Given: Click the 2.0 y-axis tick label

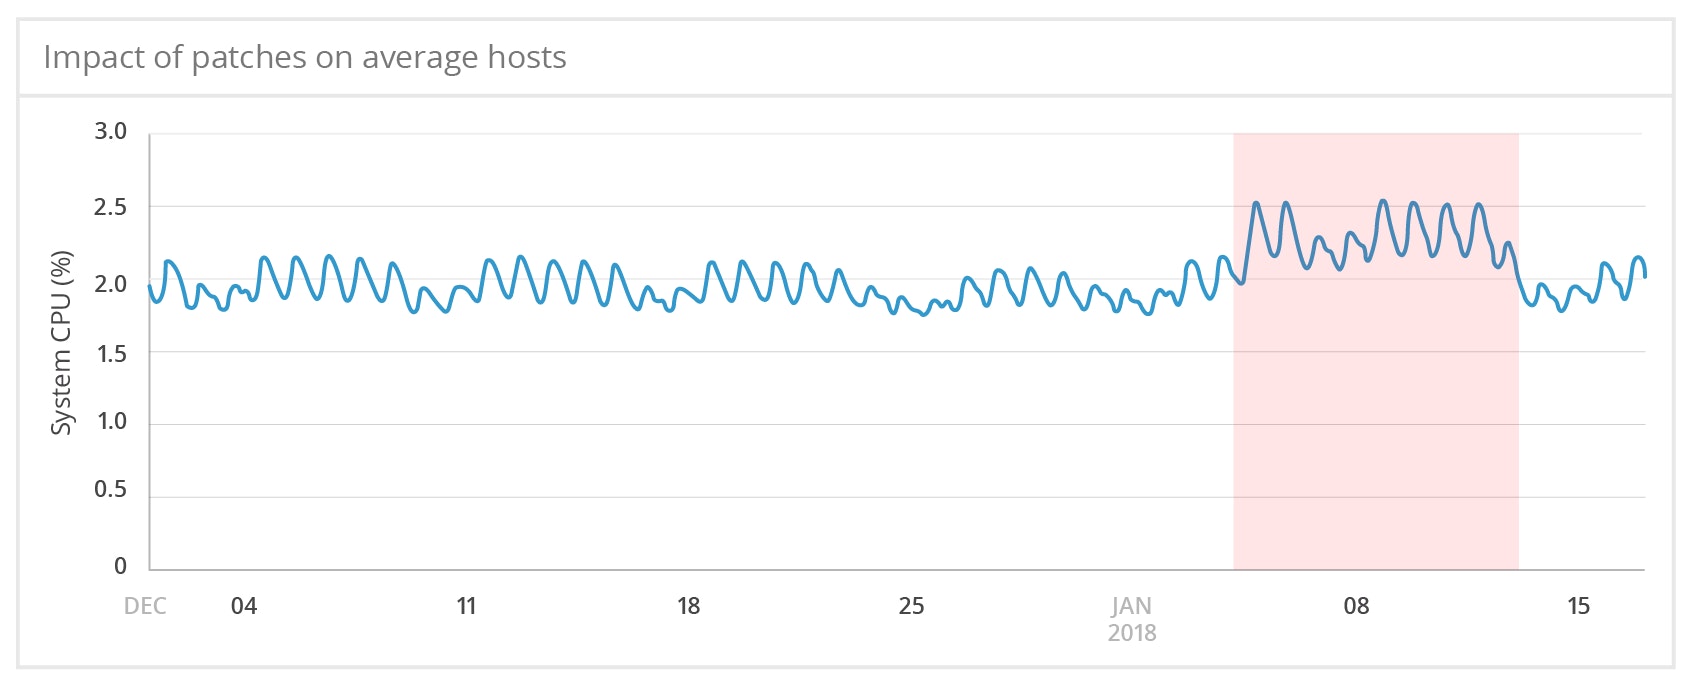Looking at the screenshot, I should 111,284.
